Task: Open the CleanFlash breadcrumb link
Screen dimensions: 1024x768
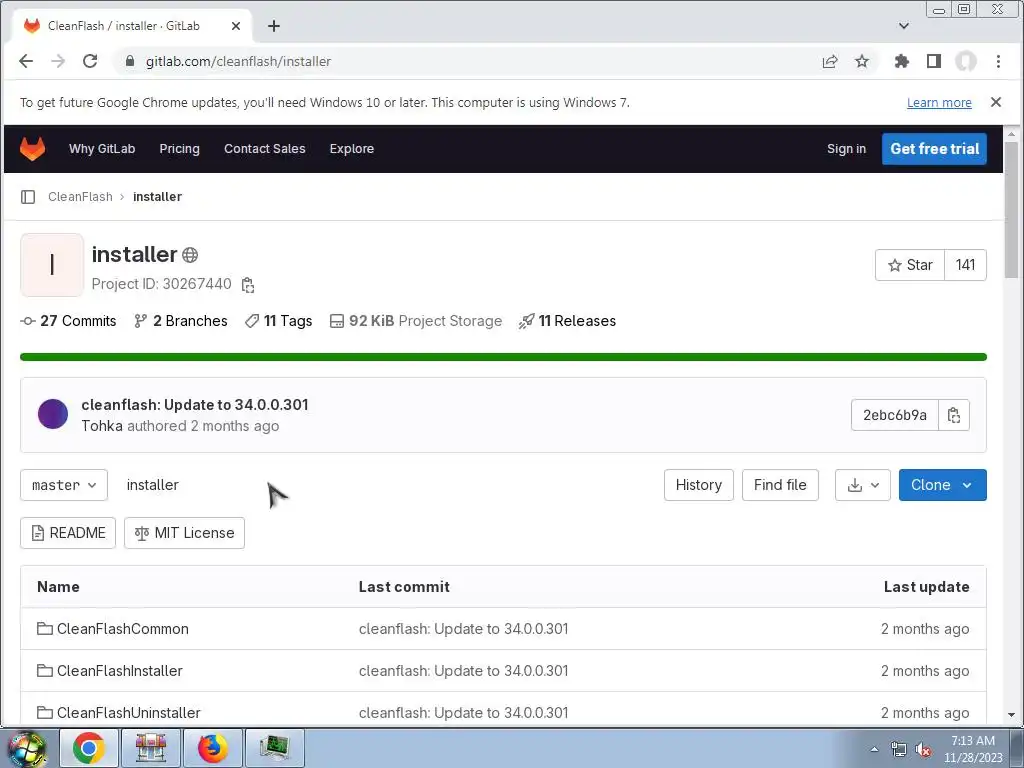Action: (x=80, y=197)
